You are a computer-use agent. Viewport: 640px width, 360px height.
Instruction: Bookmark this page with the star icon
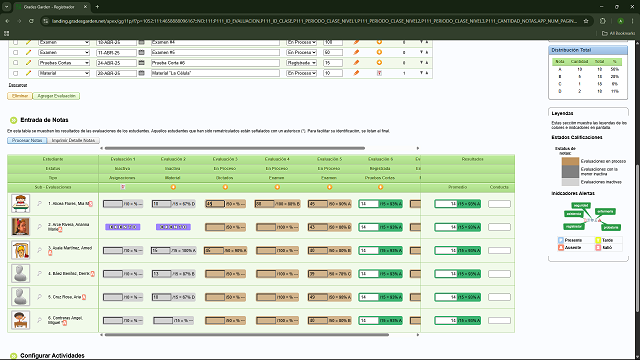coord(586,21)
